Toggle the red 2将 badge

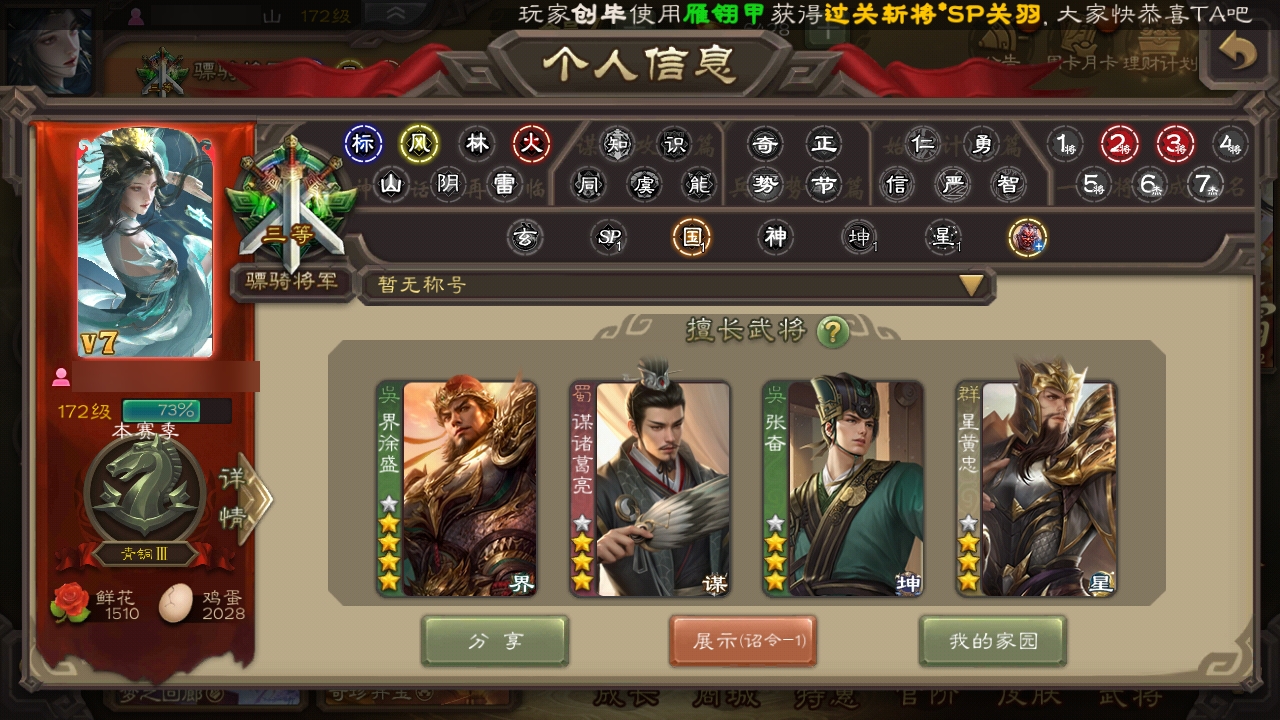click(1120, 144)
